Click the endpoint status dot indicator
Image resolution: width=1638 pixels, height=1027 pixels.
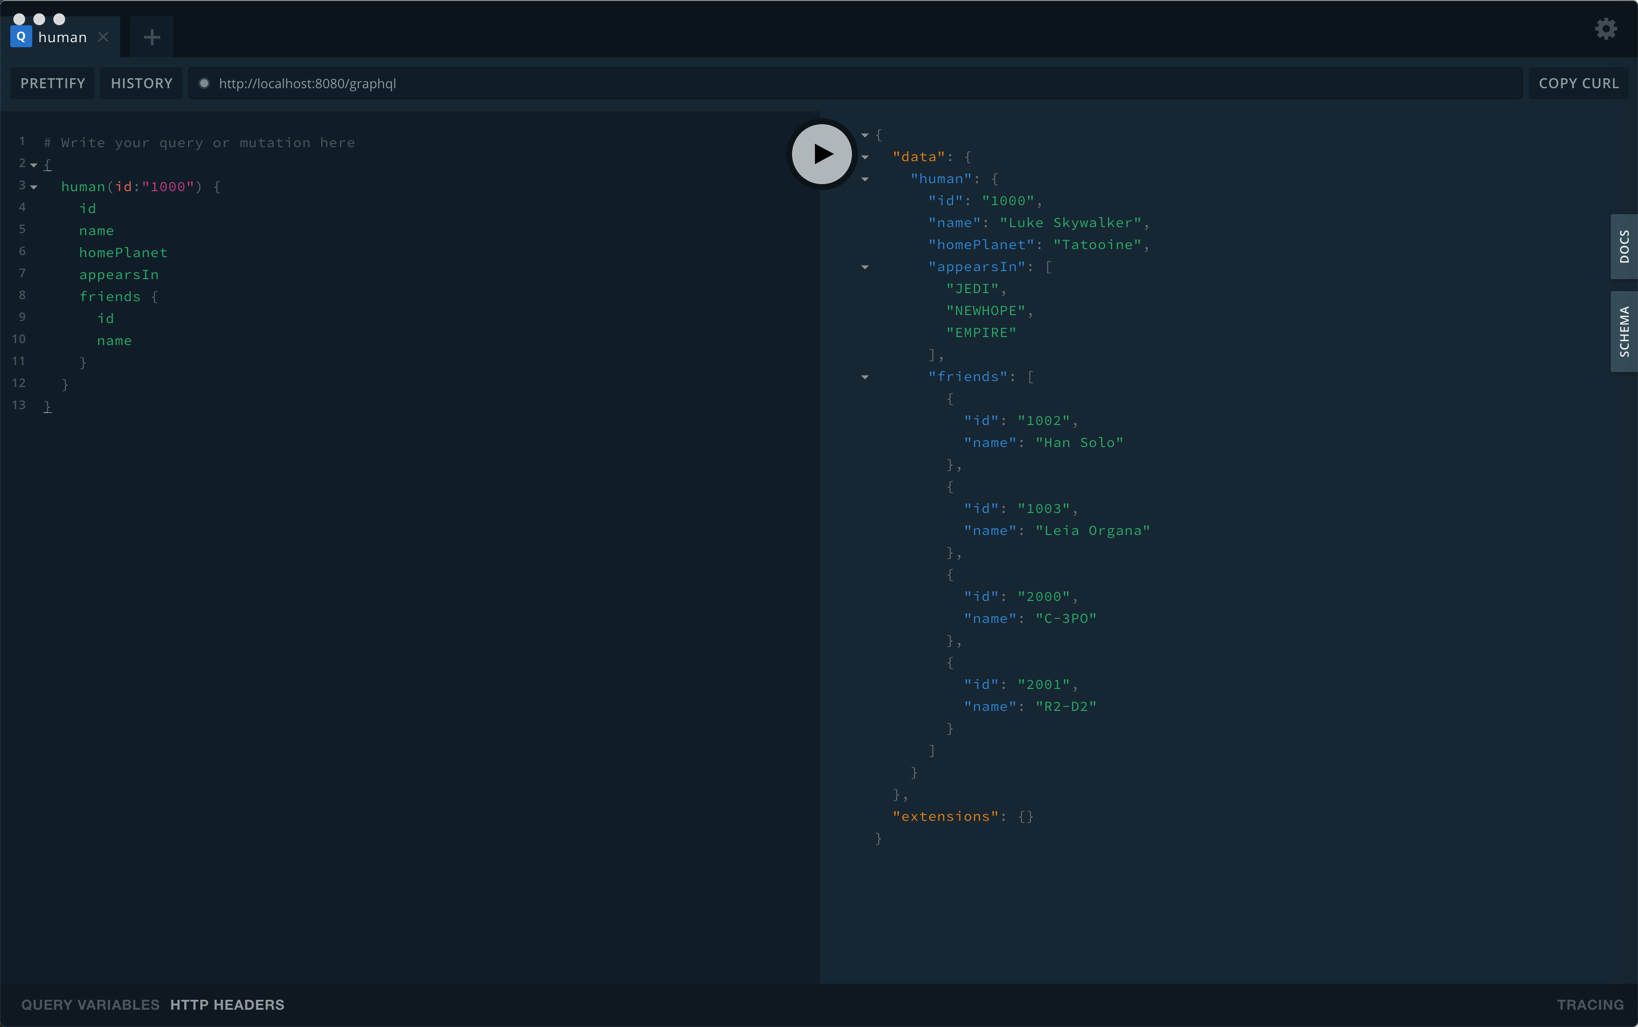pyautogui.click(x=204, y=83)
